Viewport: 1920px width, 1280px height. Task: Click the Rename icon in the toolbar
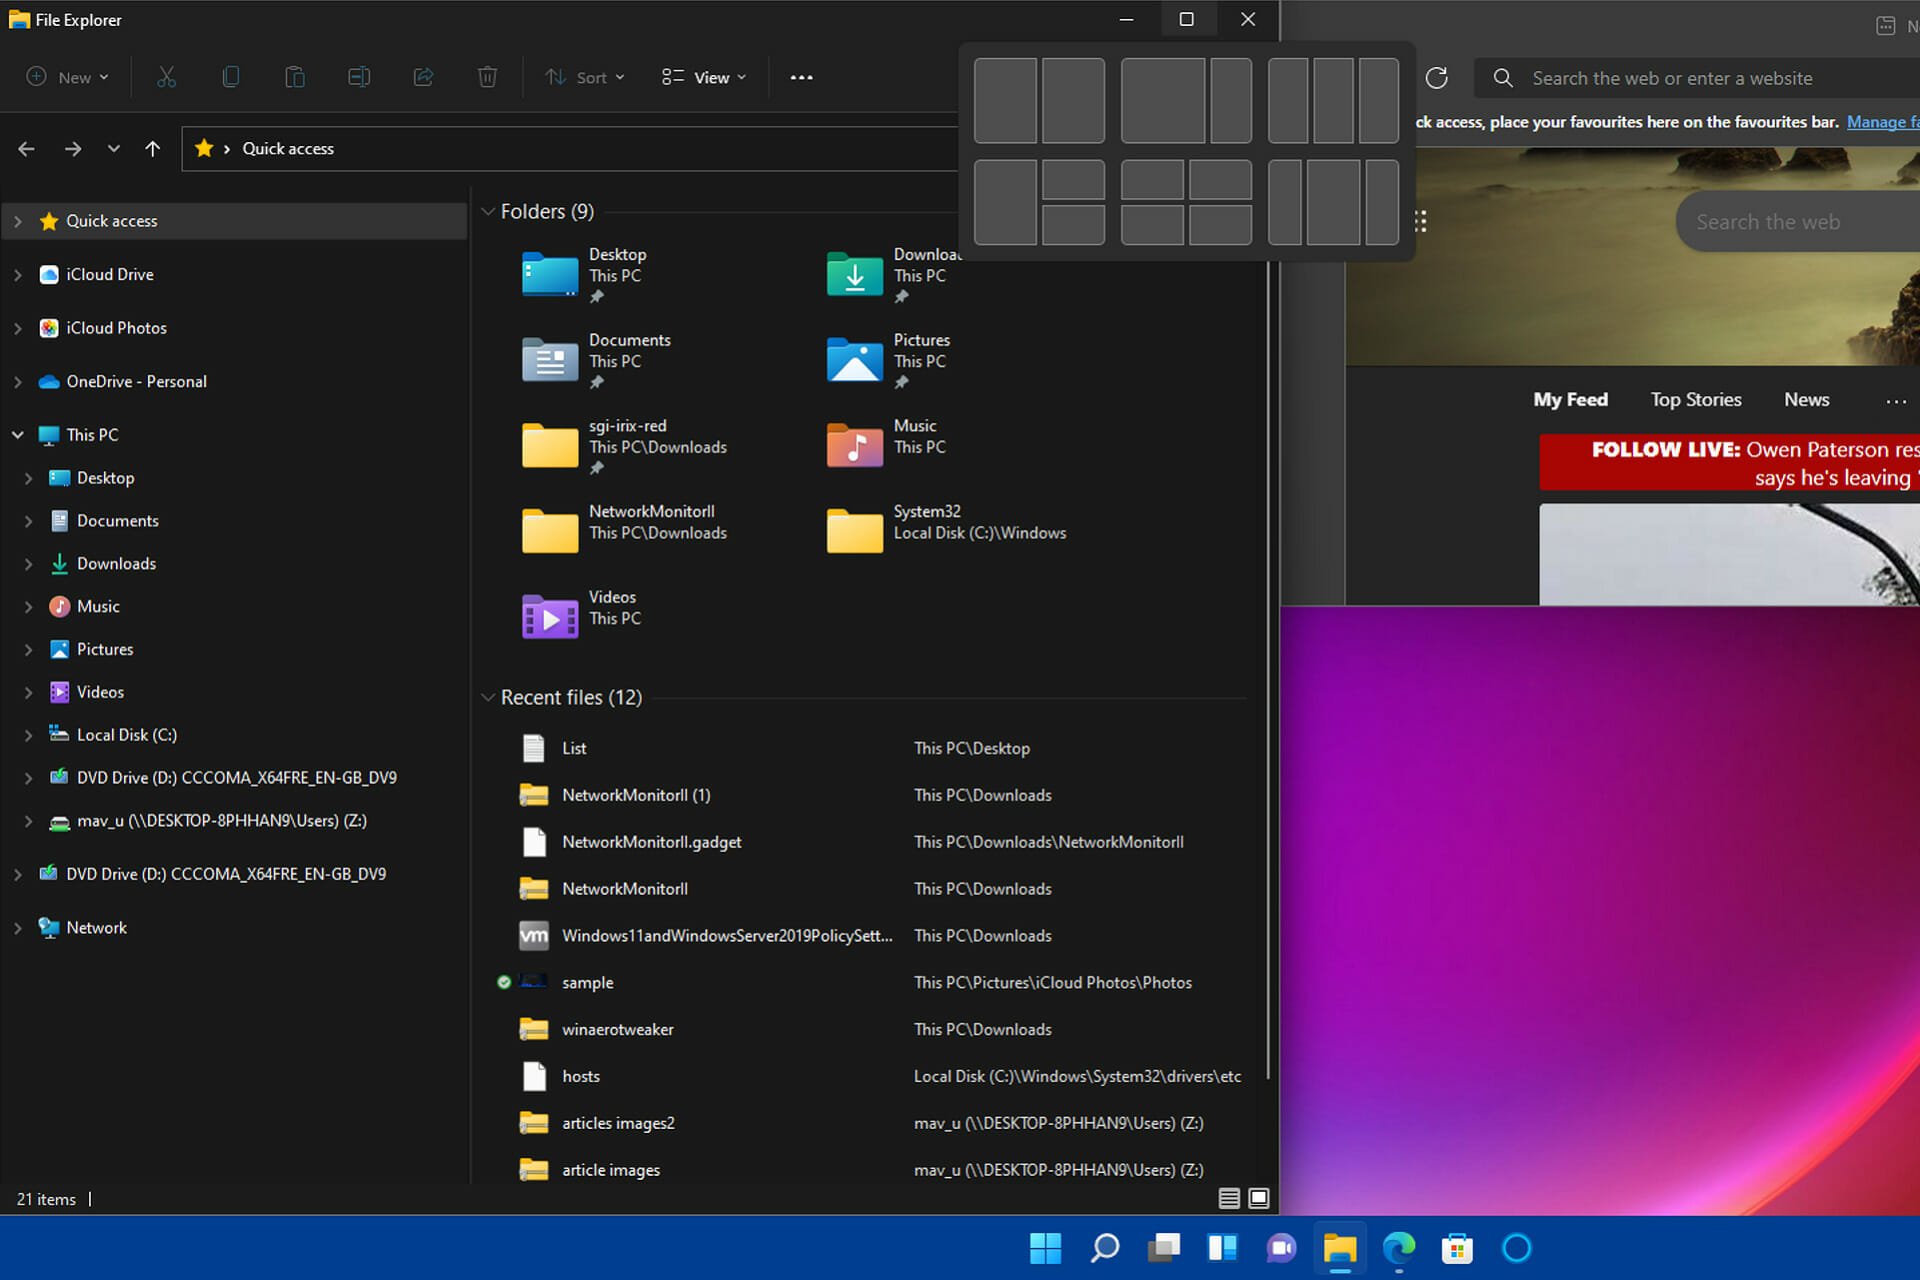pos(359,77)
